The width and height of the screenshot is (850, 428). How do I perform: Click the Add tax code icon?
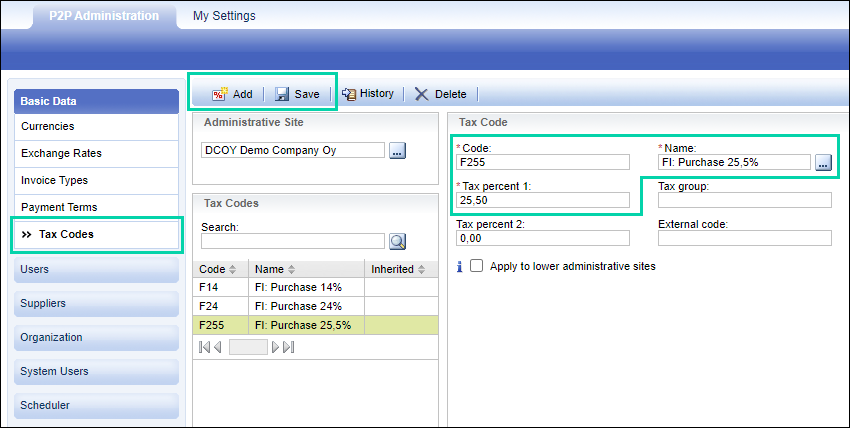point(219,94)
